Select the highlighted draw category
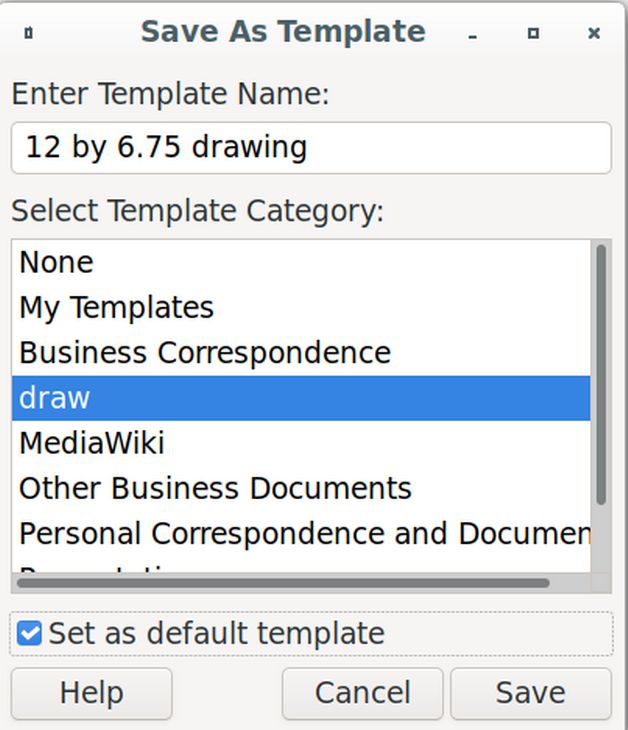This screenshot has height=730, width=628. tap(301, 398)
